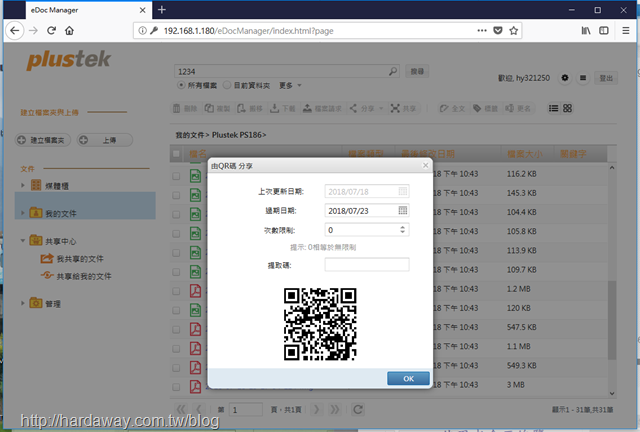This screenshot has height=432, width=640.
Task: Click image file icon in 105.8 KB row
Action: pyautogui.click(x=196, y=233)
